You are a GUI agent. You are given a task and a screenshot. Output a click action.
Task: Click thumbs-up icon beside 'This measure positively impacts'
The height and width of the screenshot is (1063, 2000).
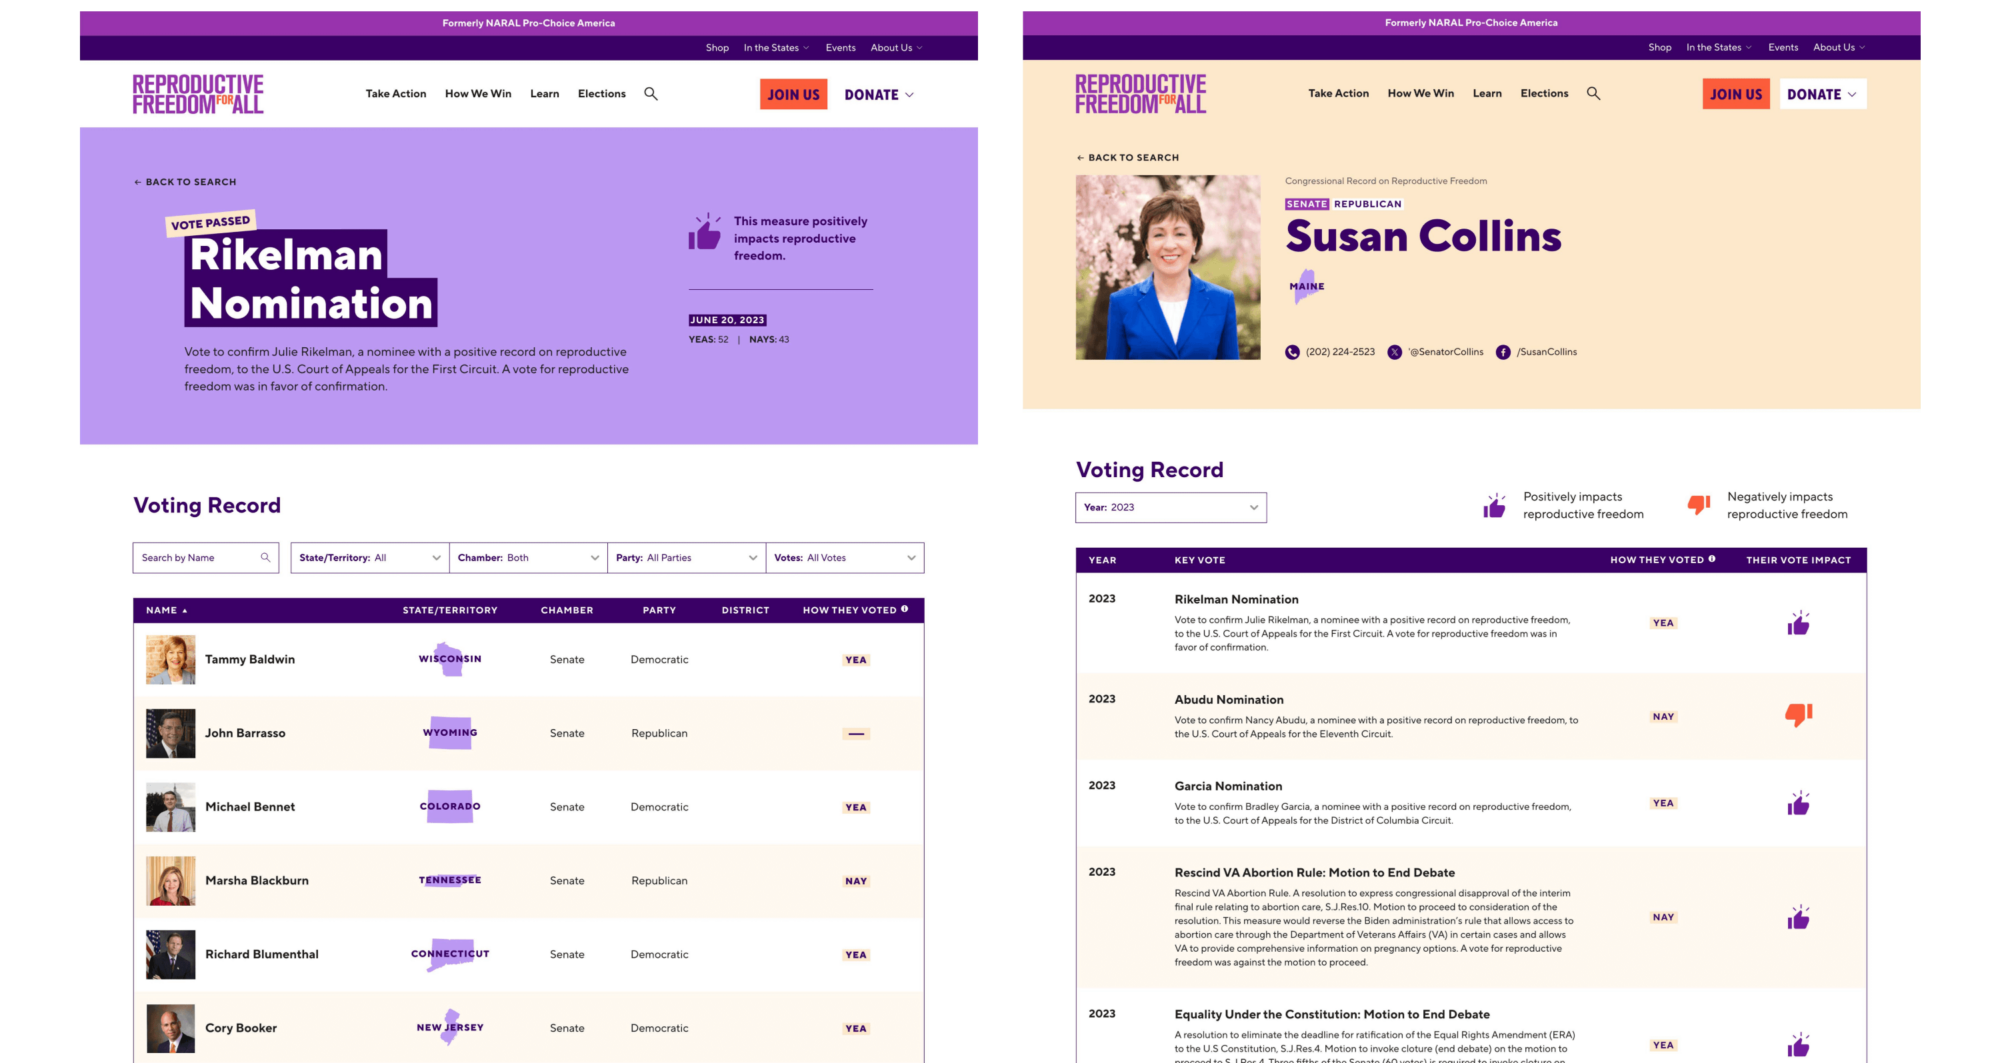click(x=705, y=232)
